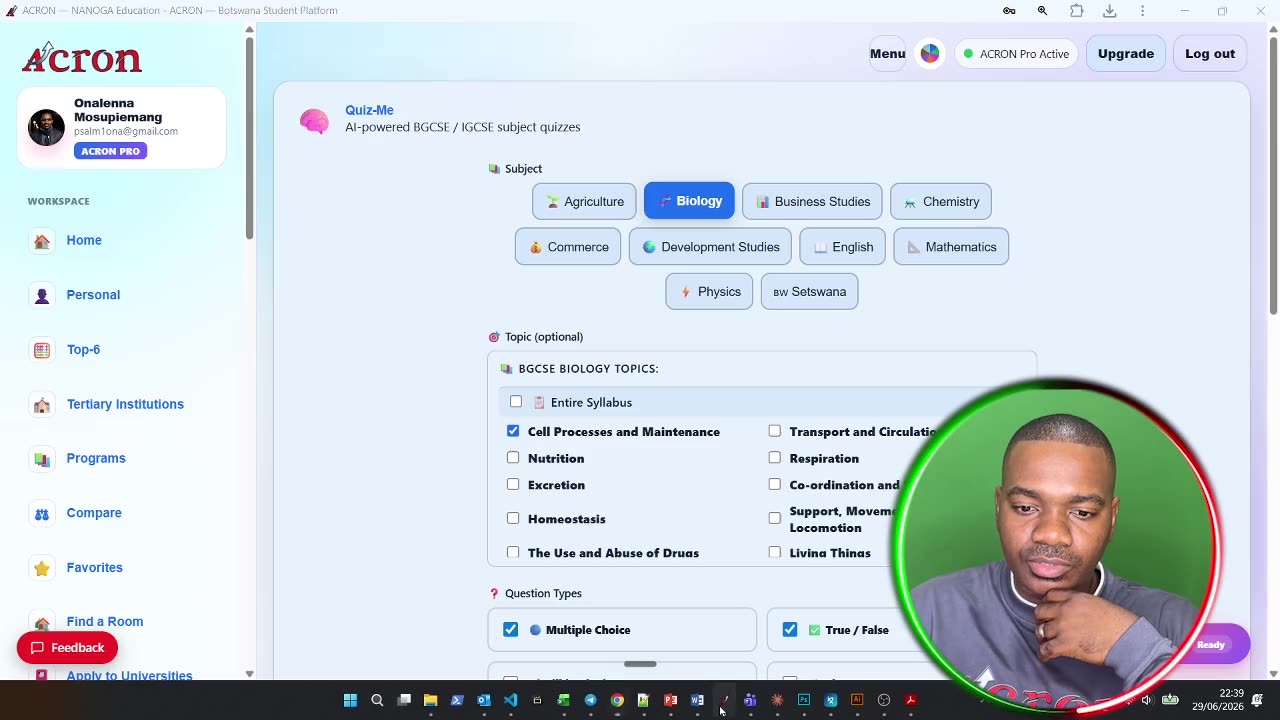Open the Home sidebar icon
This screenshot has height=720, width=1280.
point(42,241)
